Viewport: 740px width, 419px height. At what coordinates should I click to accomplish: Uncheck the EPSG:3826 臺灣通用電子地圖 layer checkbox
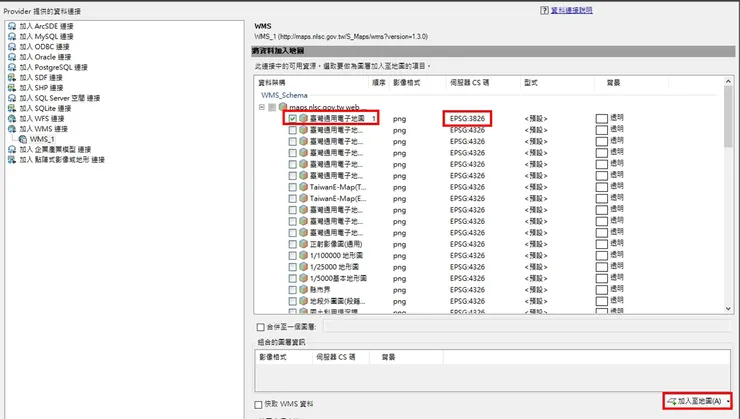[x=293, y=118]
